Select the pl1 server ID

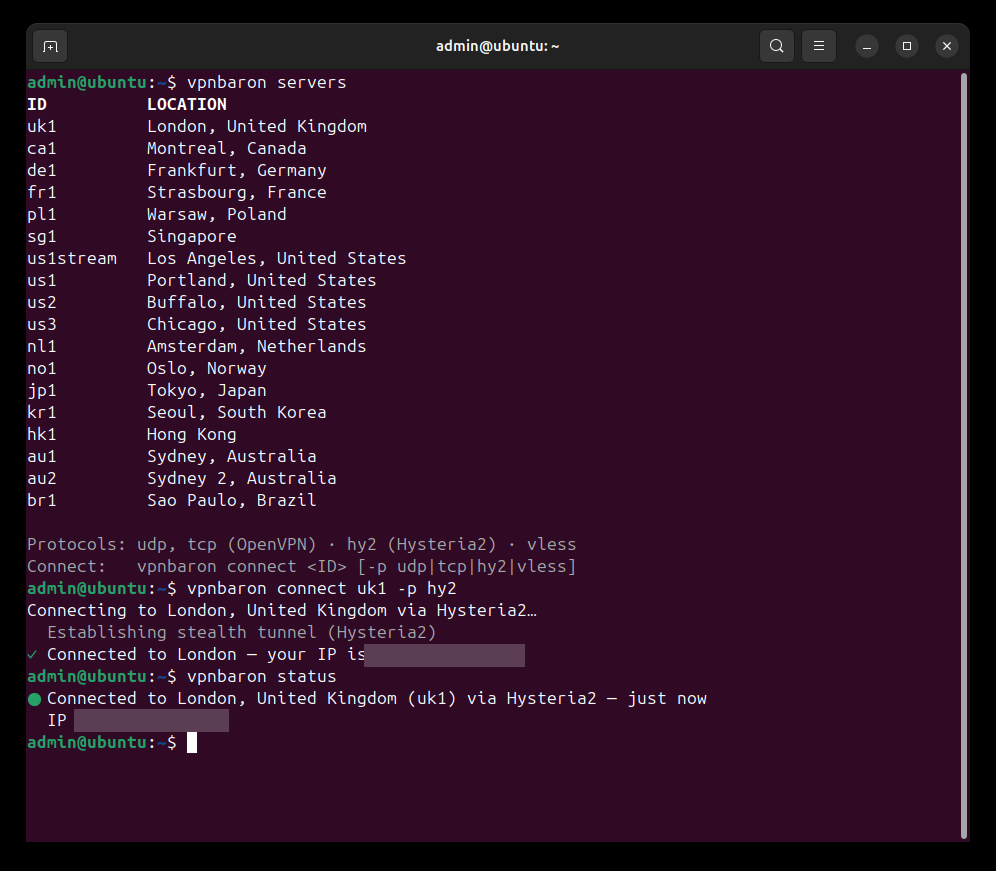pos(42,215)
